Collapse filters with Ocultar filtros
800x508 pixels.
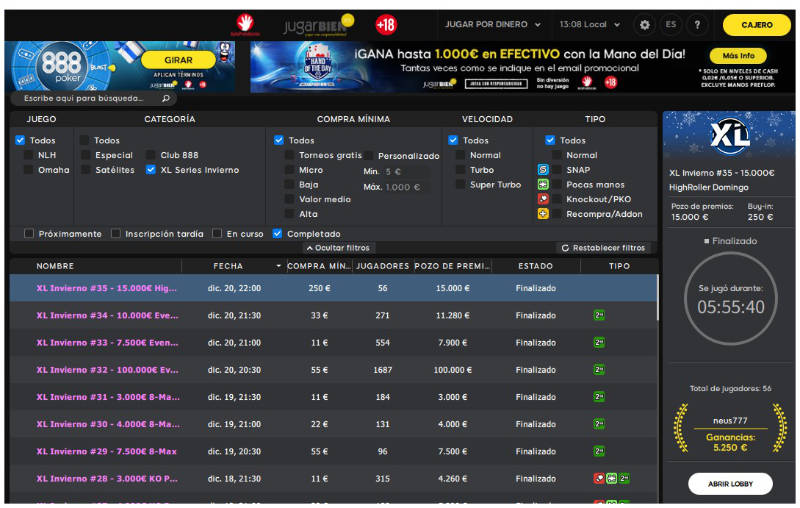[338, 248]
